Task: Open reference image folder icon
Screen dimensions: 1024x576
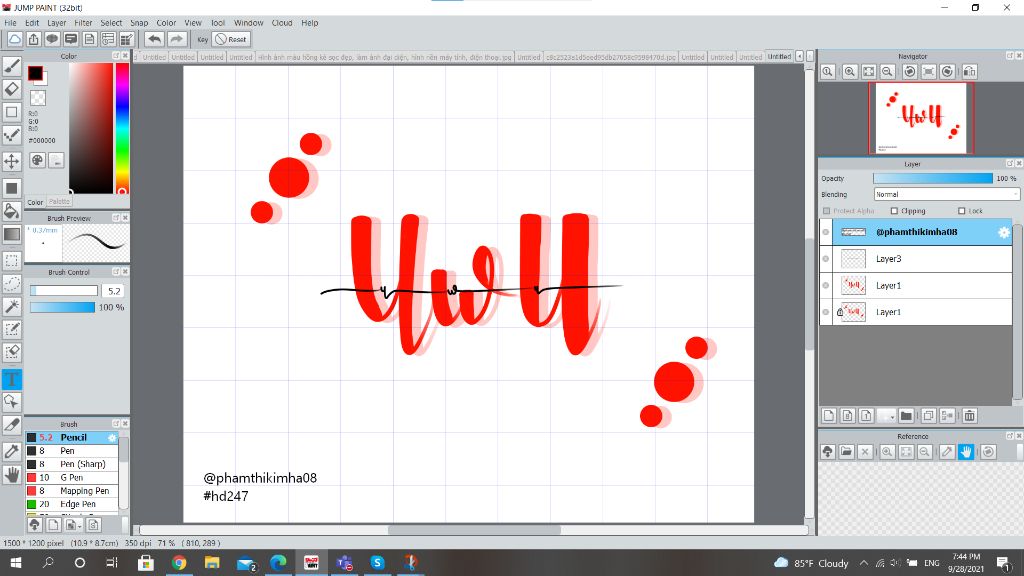Action: (846, 451)
